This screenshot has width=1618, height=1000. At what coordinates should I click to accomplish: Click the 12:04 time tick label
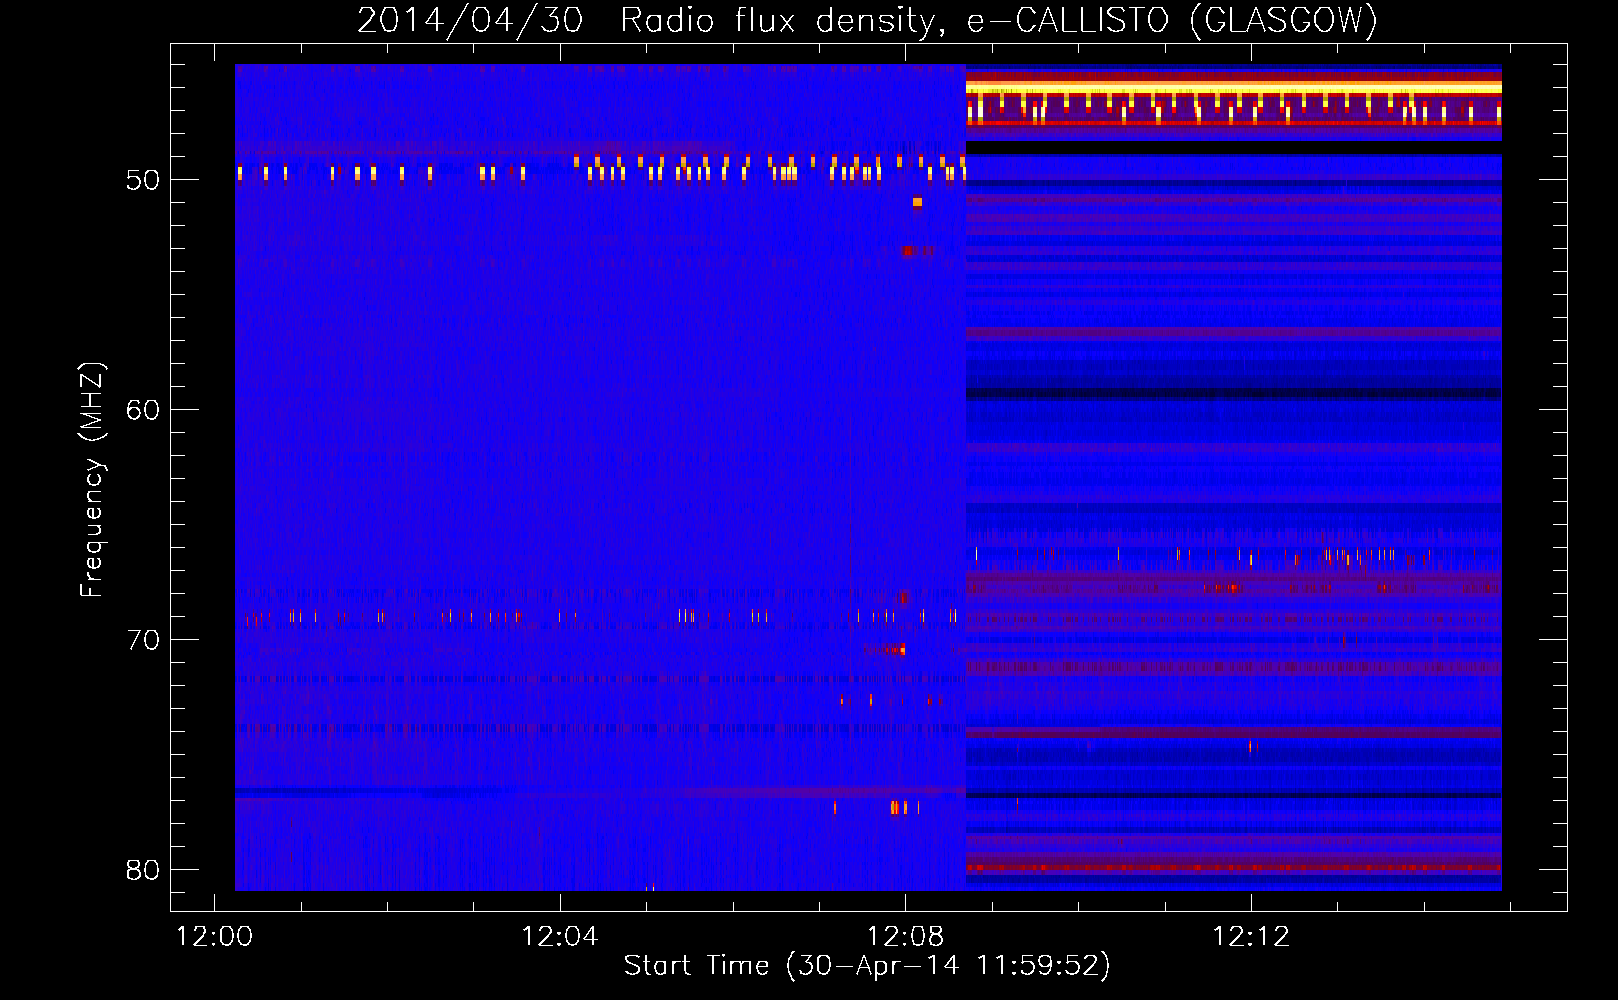pyautogui.click(x=560, y=937)
